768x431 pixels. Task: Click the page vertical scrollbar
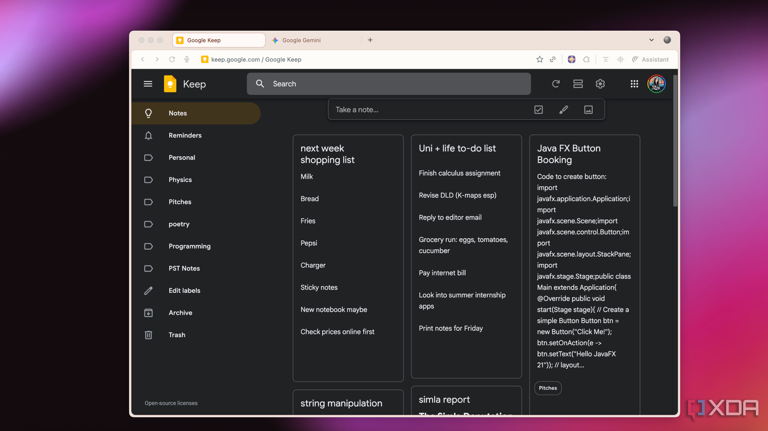[675, 142]
